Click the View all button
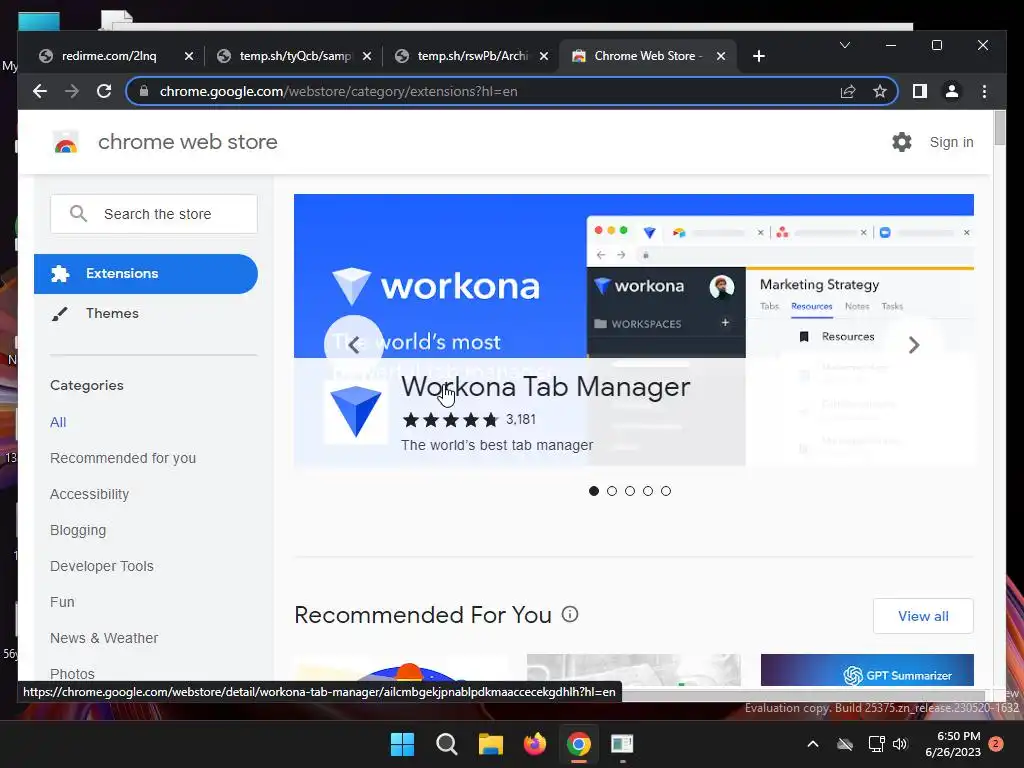Viewport: 1024px width, 768px height. coord(923,616)
